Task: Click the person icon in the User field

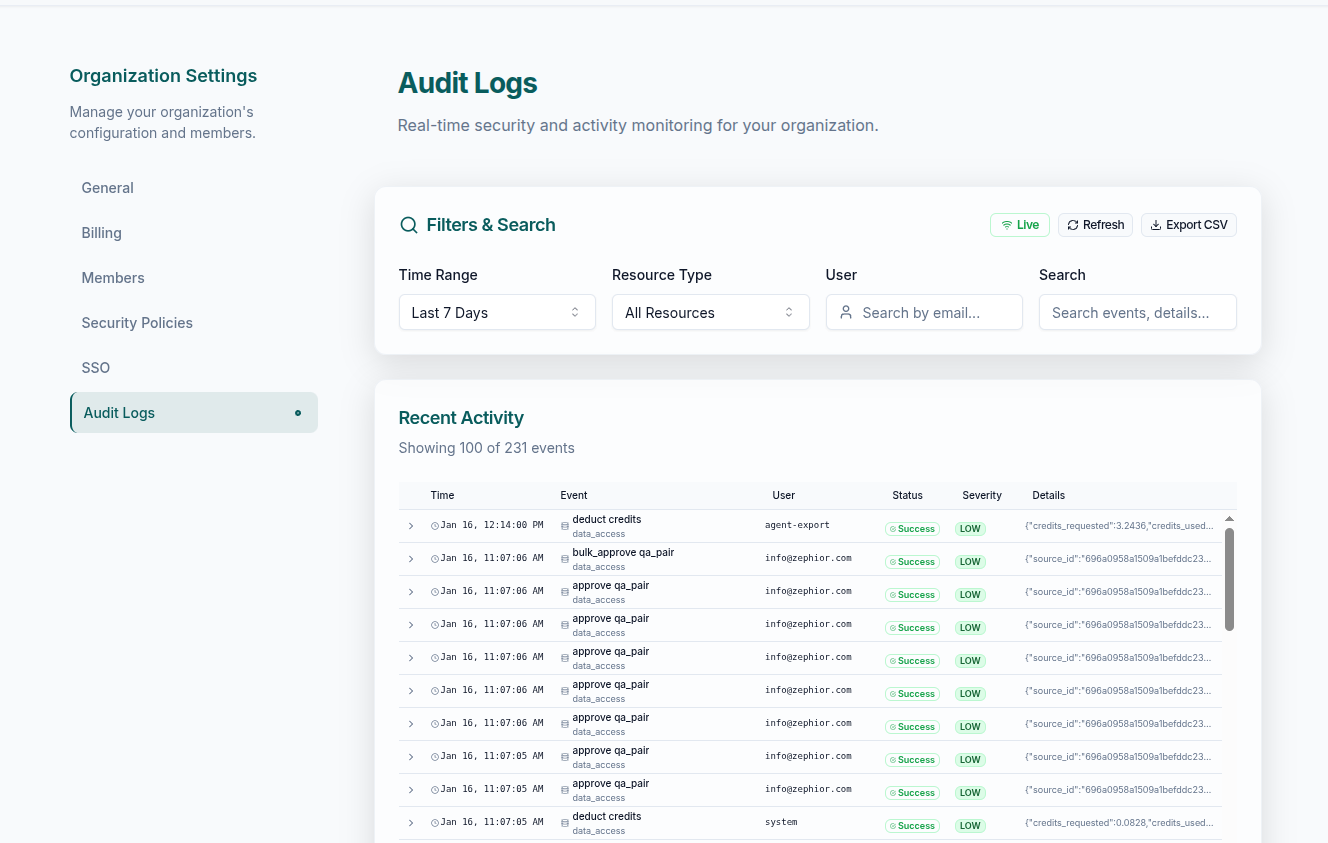Action: coord(846,312)
